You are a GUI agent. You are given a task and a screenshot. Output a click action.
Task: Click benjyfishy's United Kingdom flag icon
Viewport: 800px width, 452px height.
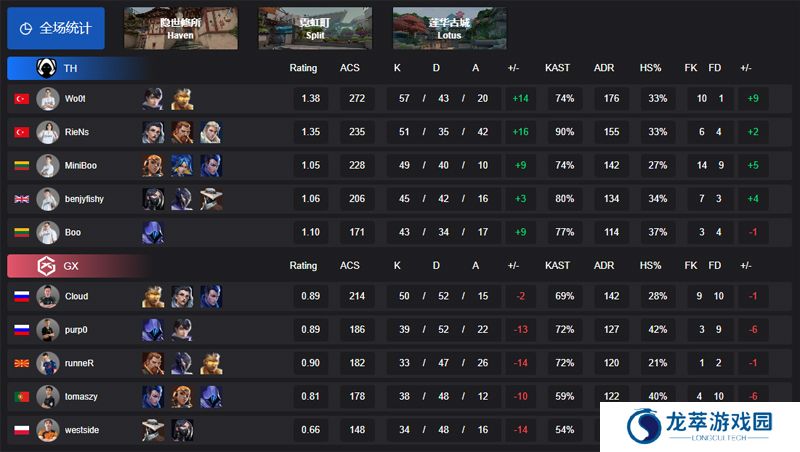point(21,199)
